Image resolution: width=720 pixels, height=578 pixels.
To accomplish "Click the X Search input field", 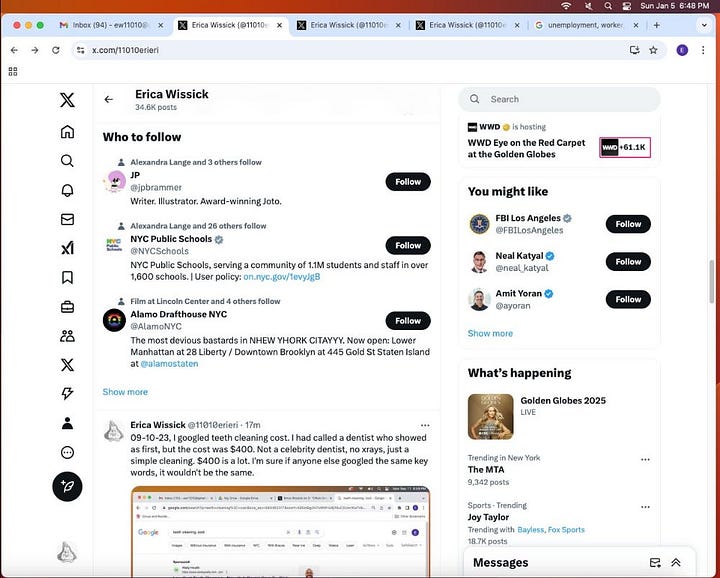I will point(559,99).
